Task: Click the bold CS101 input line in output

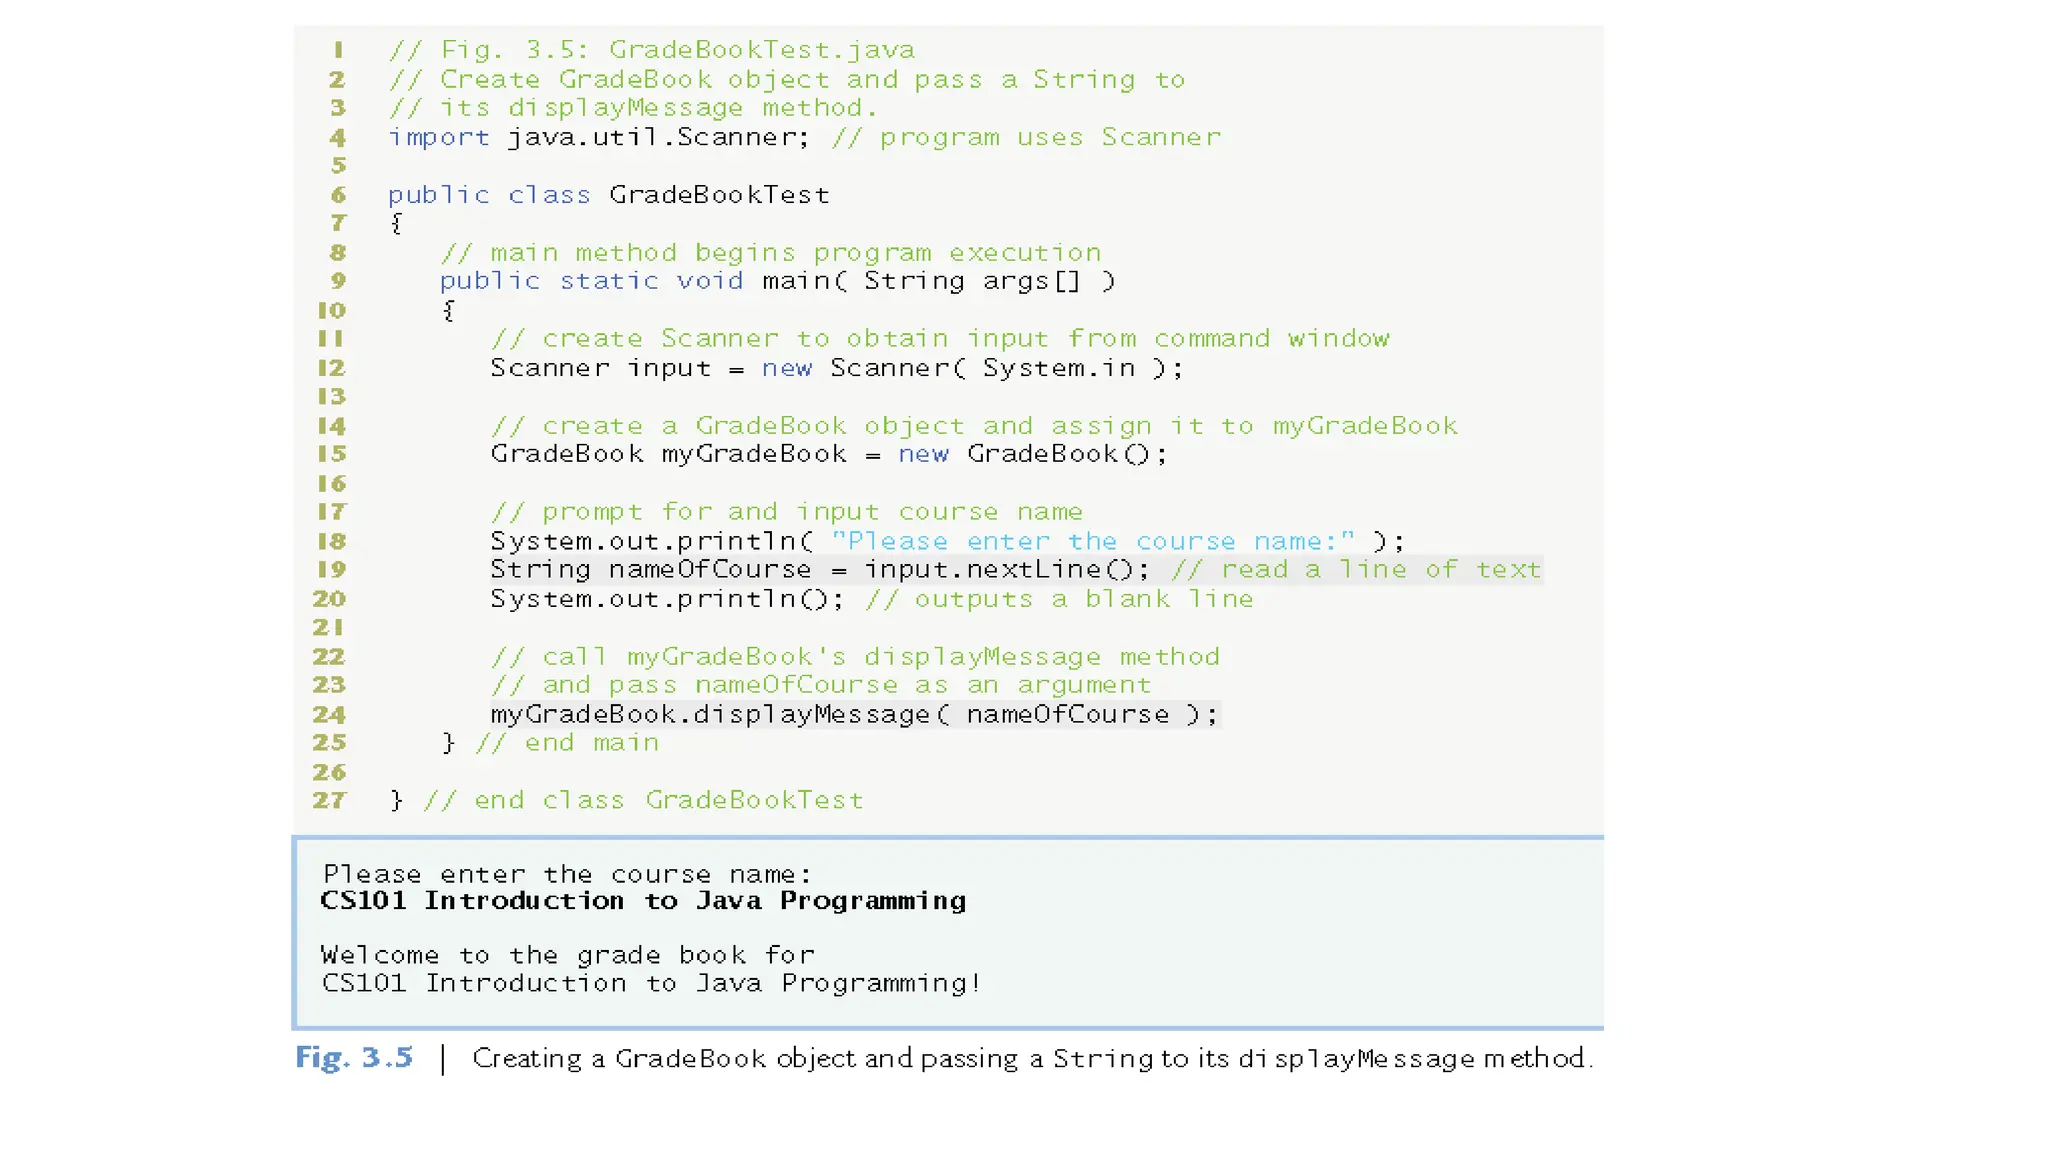Action: click(x=643, y=901)
